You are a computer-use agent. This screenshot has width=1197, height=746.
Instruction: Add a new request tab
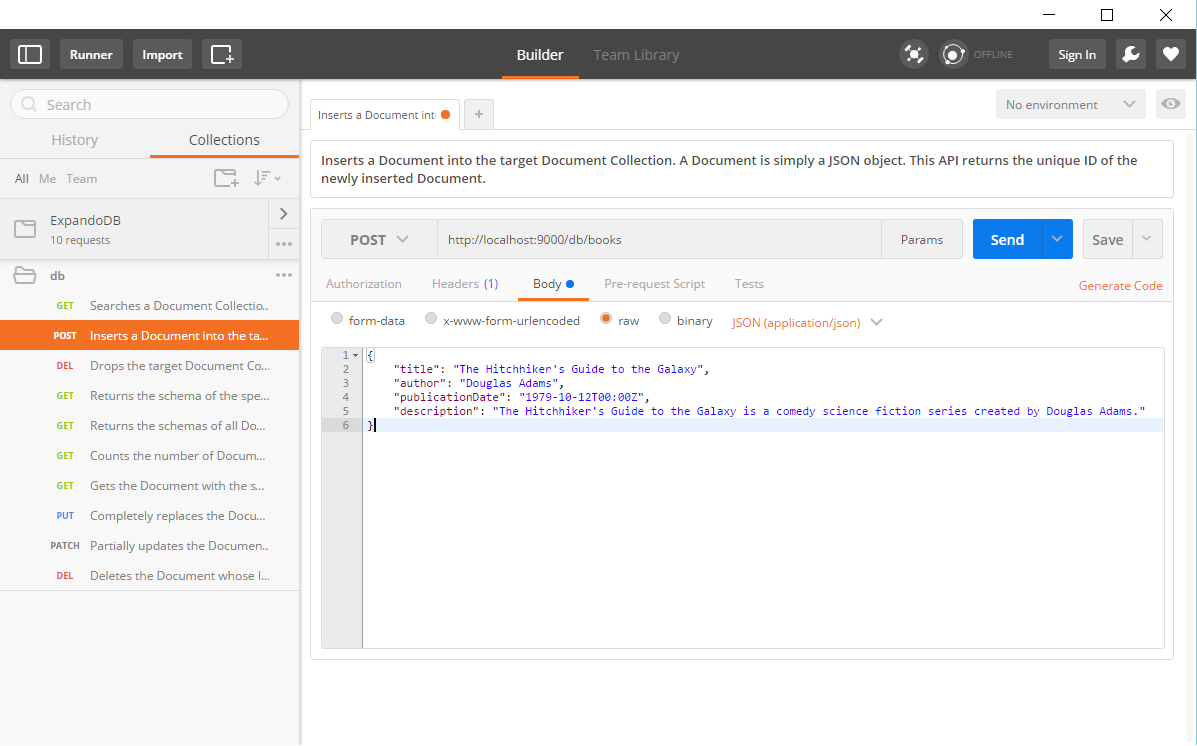point(479,114)
